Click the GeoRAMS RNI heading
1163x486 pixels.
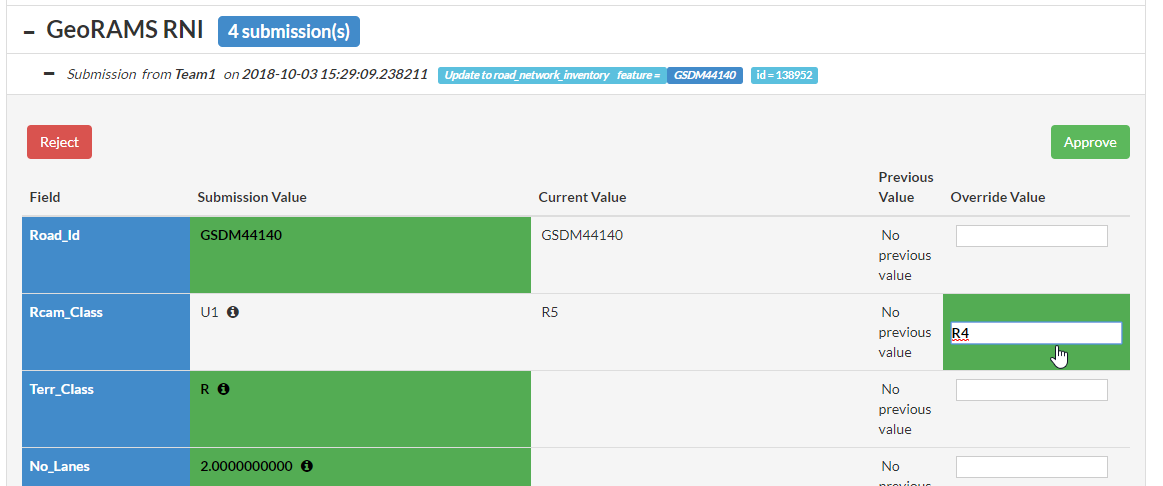[125, 30]
